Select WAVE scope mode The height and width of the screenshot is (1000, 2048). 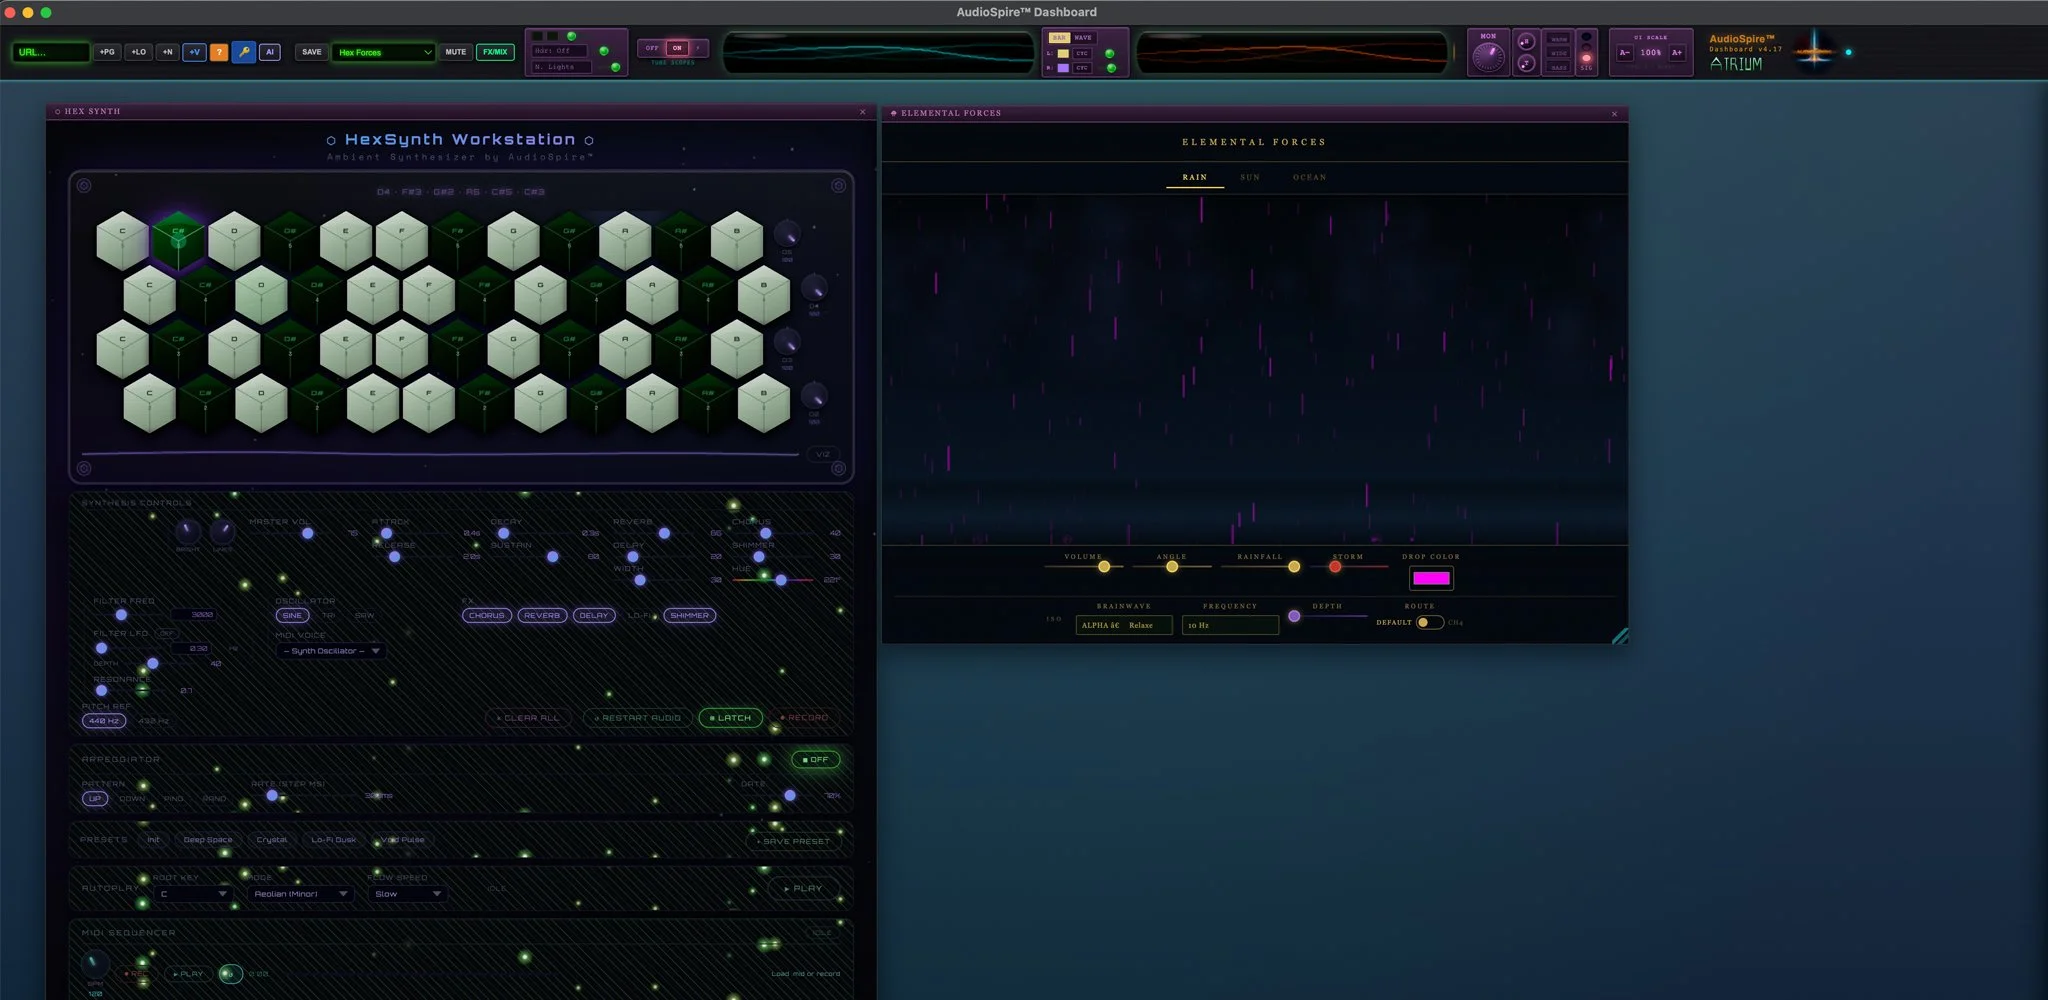point(1083,38)
